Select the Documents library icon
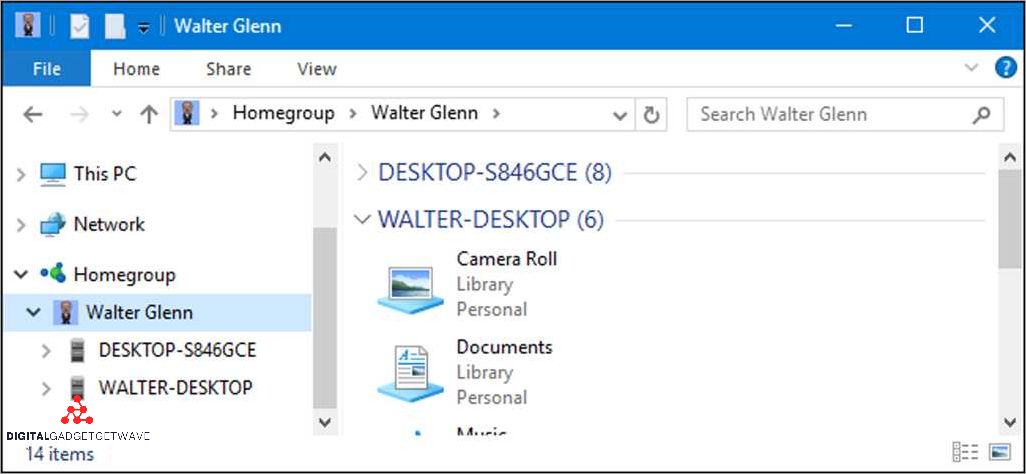Image resolution: width=1026 pixels, height=474 pixels. point(410,373)
